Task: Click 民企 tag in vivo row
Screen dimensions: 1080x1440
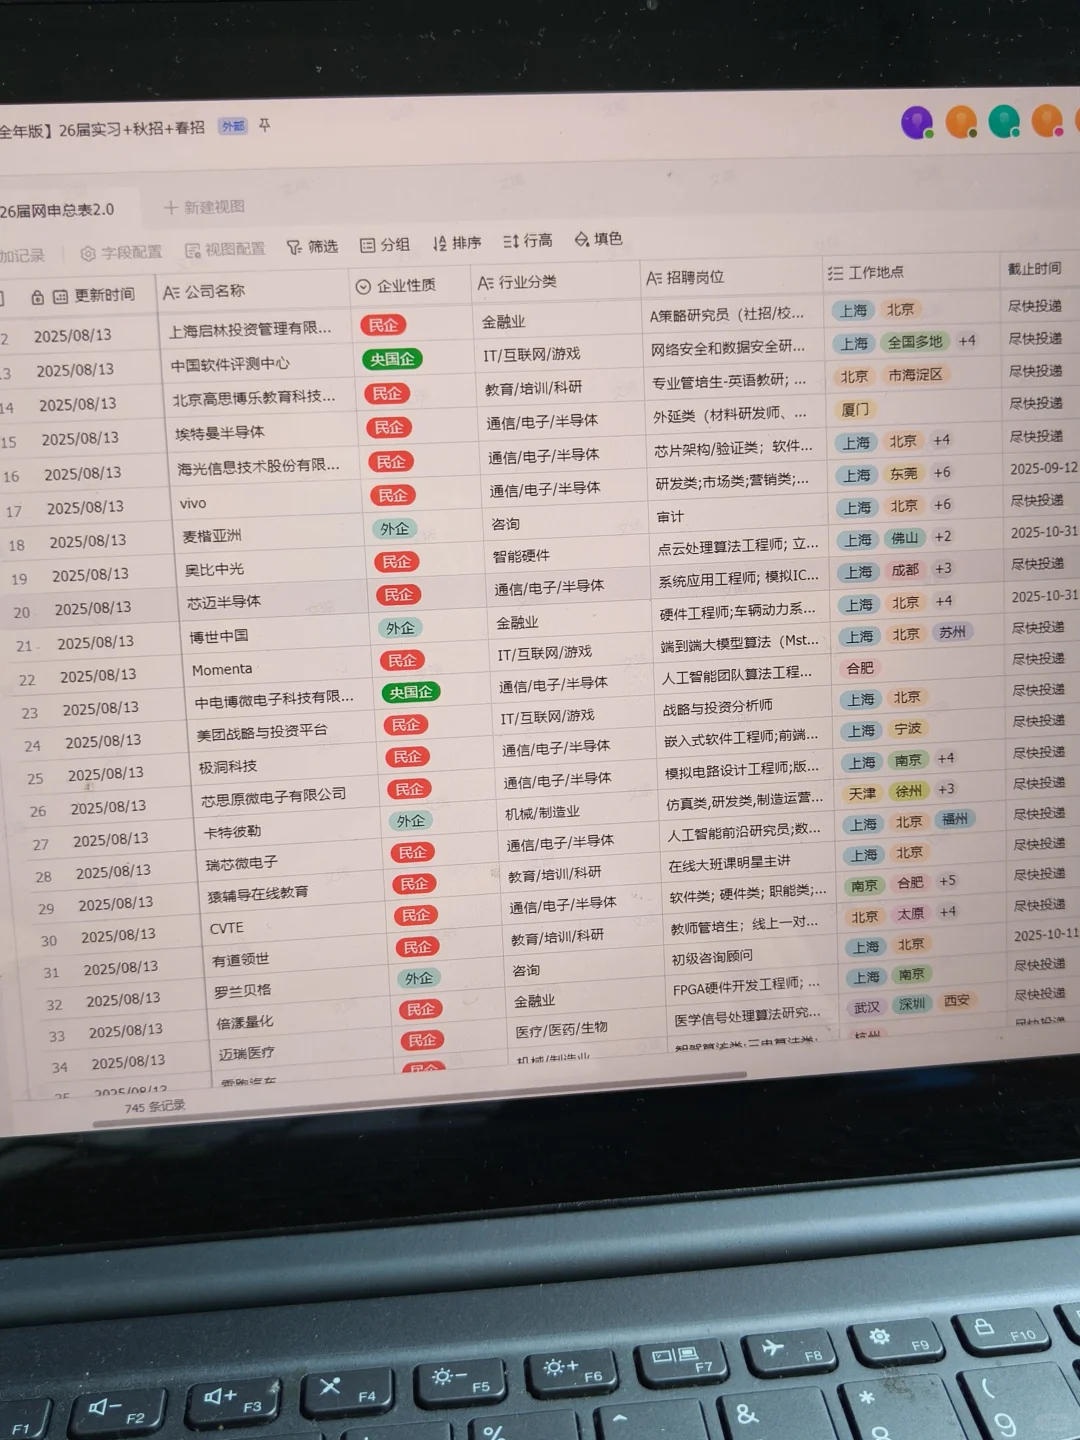Action: [392, 495]
